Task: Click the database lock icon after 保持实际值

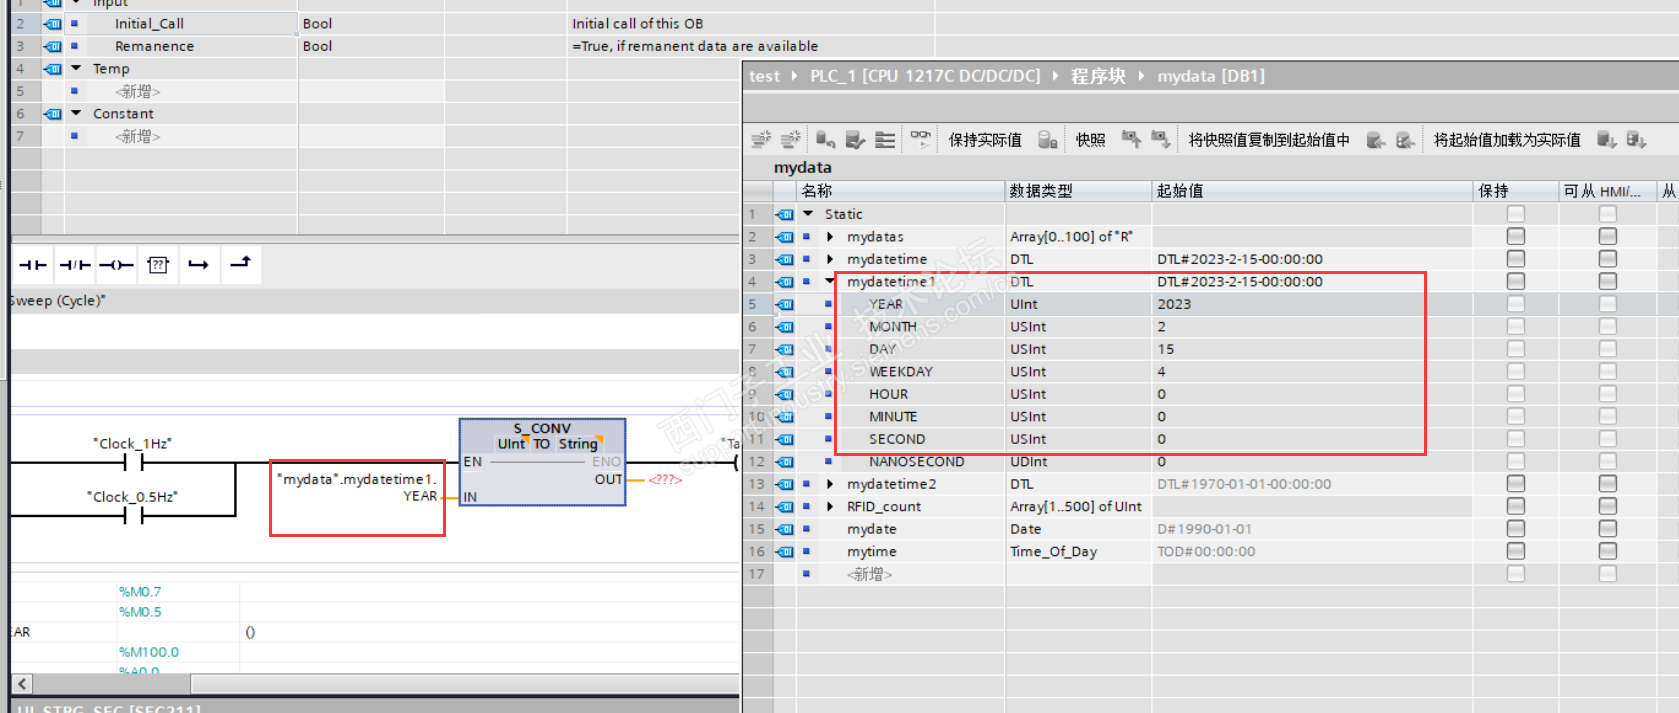Action: [1047, 140]
